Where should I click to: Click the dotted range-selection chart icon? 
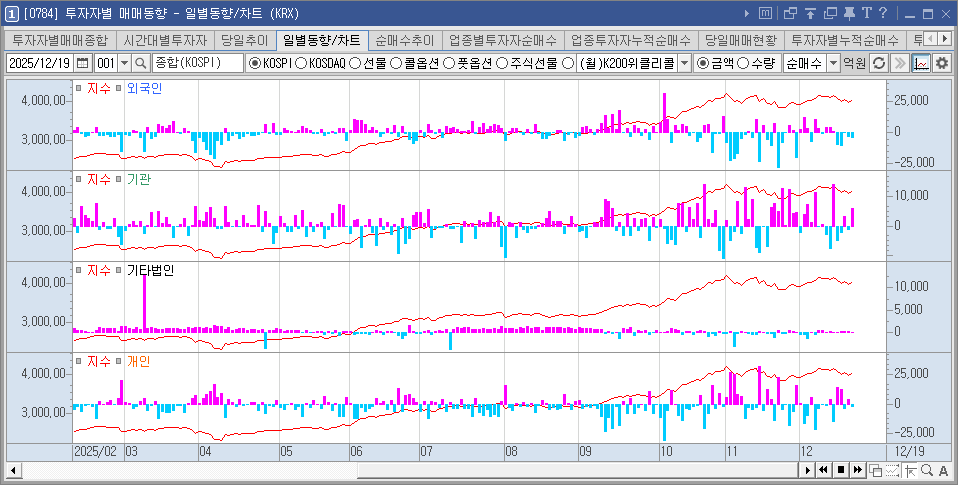893,470
